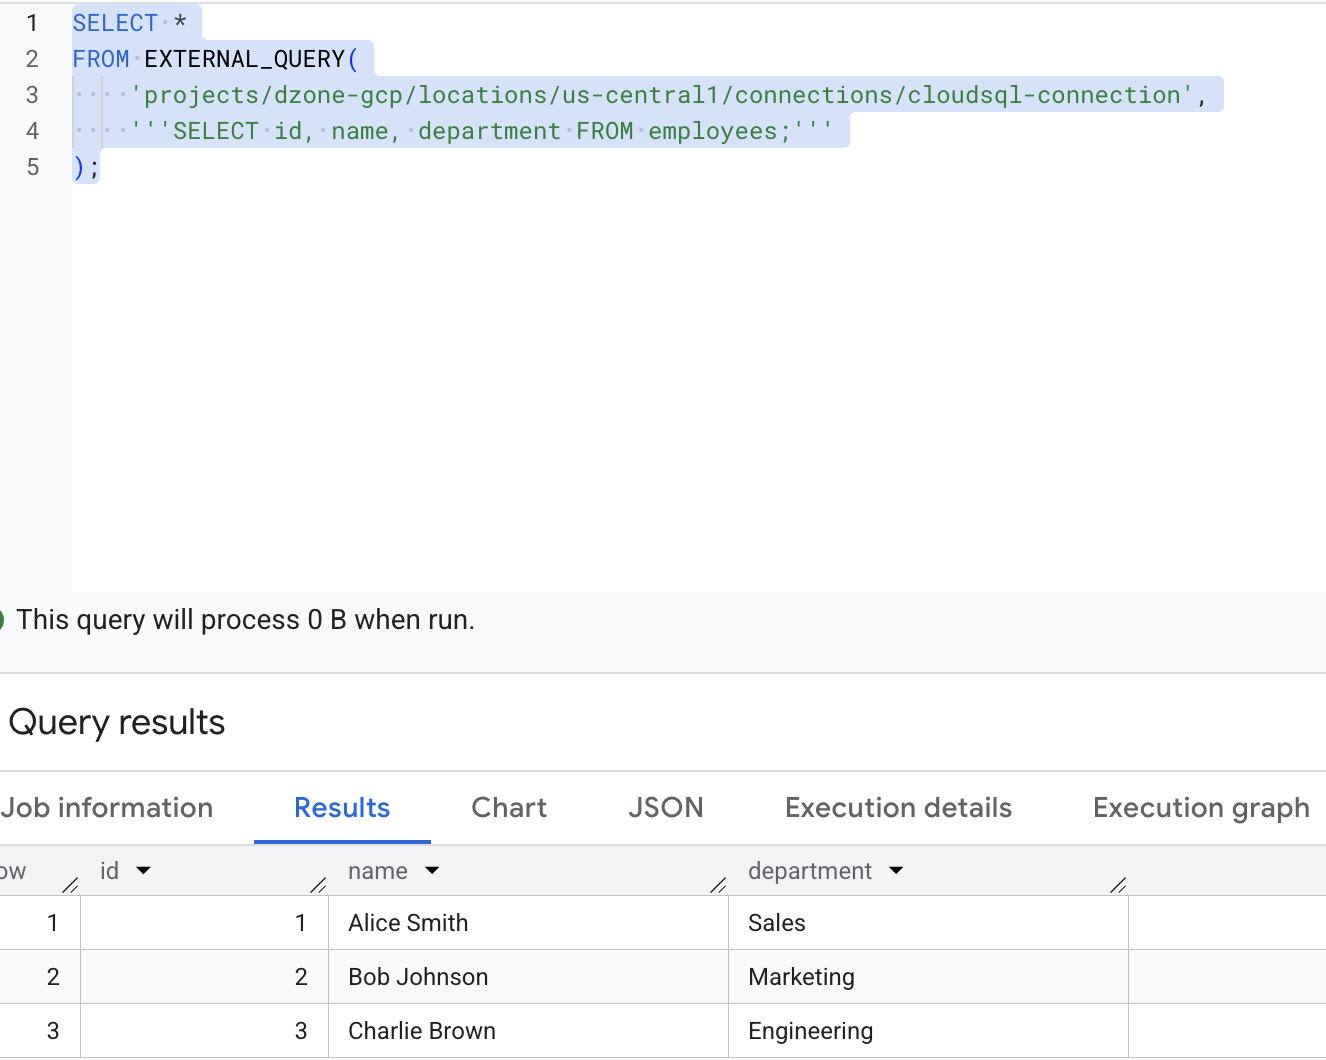Click the 'Engineering' department cell
Viewport: 1326px width, 1060px height.
(x=928, y=1031)
